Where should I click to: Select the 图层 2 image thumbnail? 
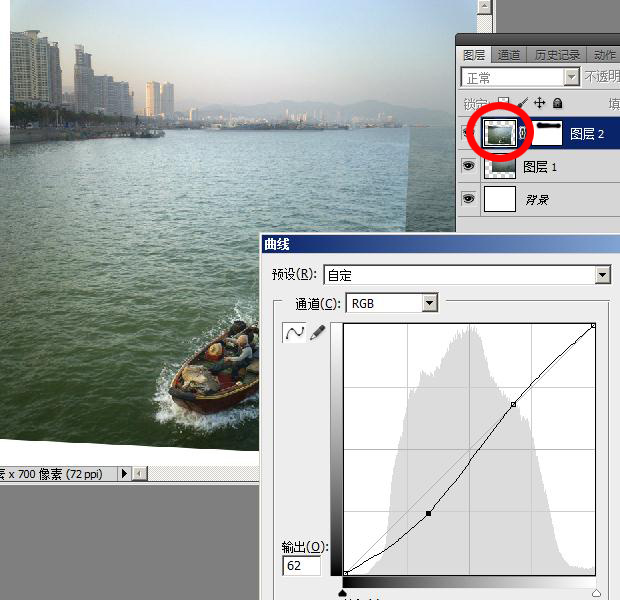(x=500, y=133)
